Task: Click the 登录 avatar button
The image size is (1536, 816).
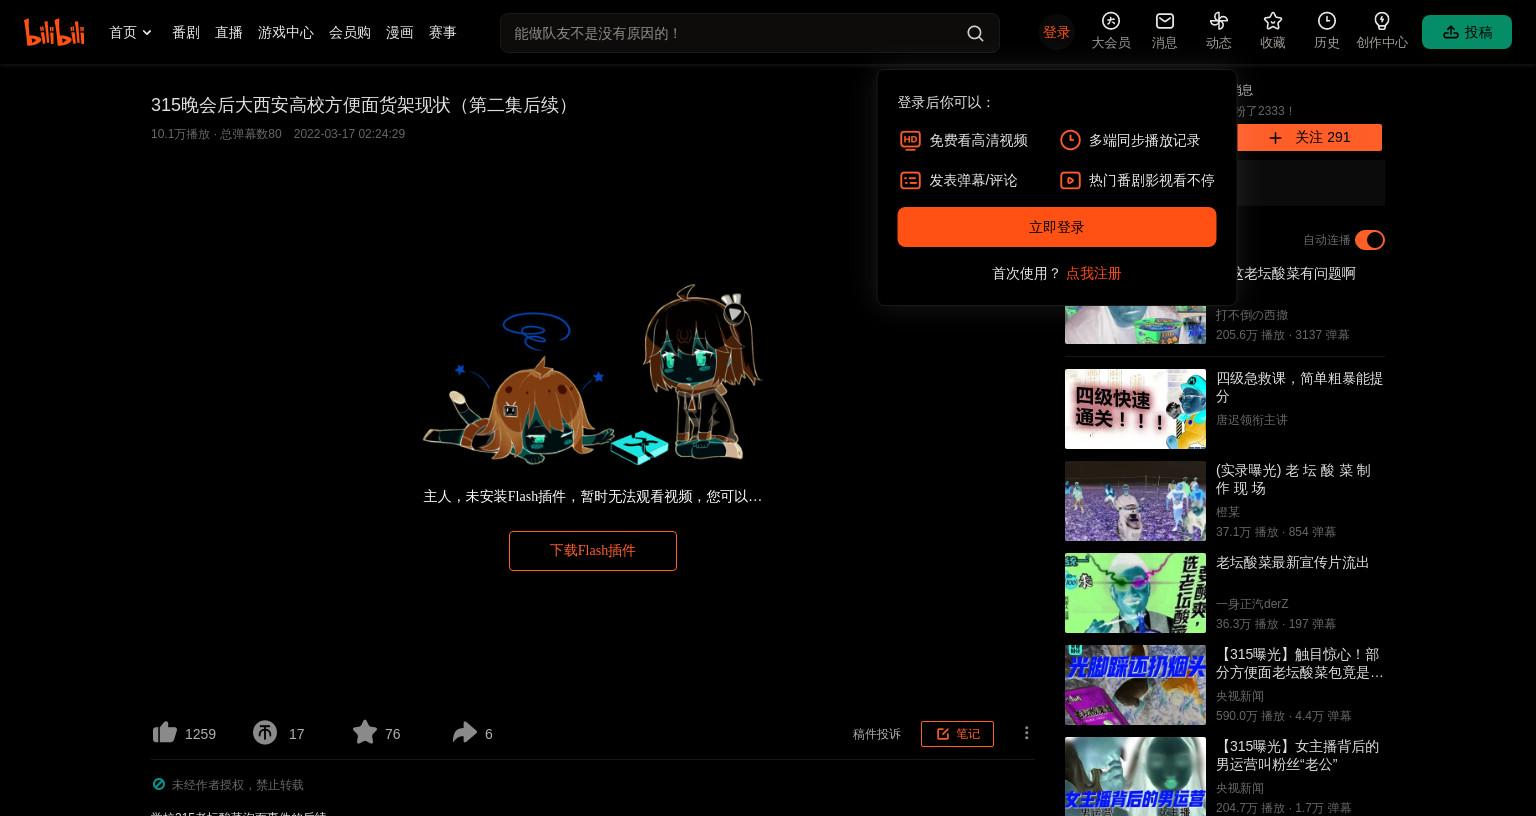Action: click(1056, 33)
